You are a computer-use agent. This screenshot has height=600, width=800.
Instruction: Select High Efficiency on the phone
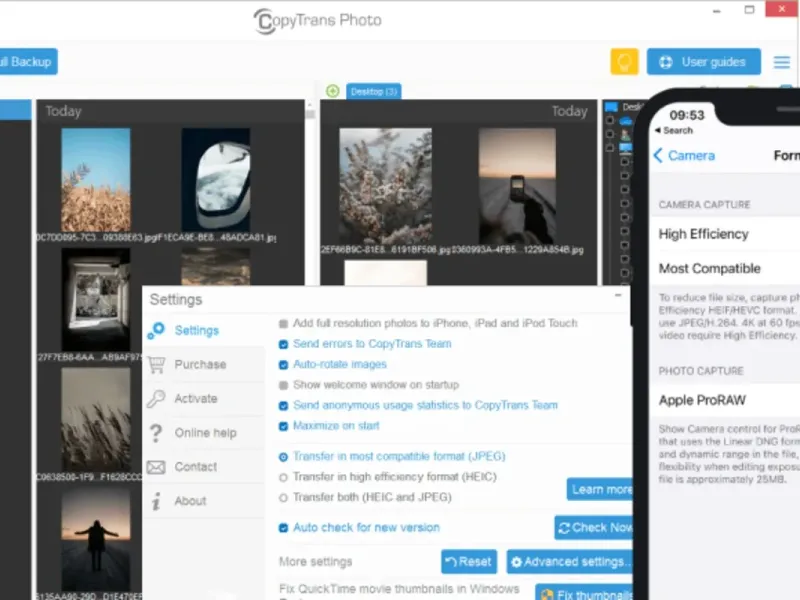coord(725,234)
